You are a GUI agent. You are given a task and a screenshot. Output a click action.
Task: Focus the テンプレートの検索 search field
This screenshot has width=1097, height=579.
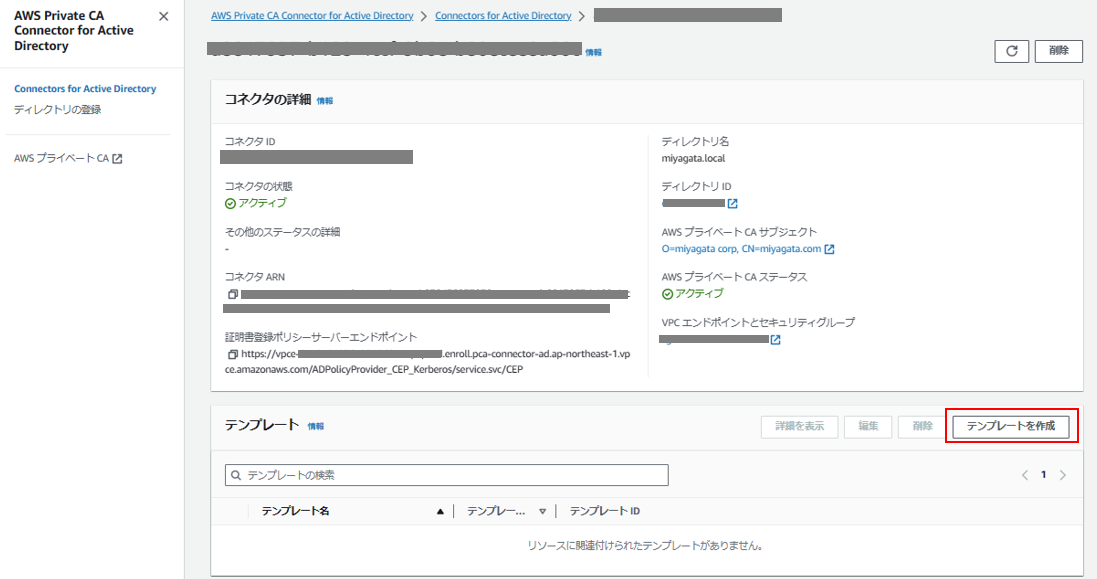point(446,476)
